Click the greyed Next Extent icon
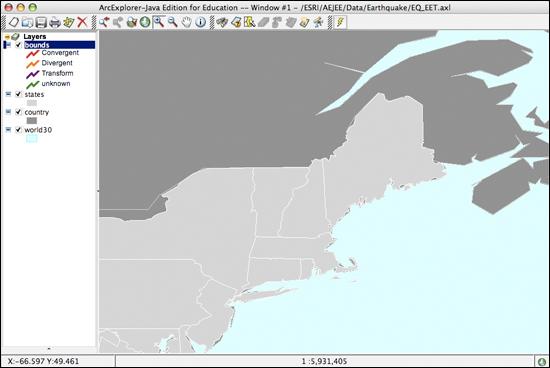Image resolution: width=550 pixels, height=368 pixels. click(x=118, y=22)
